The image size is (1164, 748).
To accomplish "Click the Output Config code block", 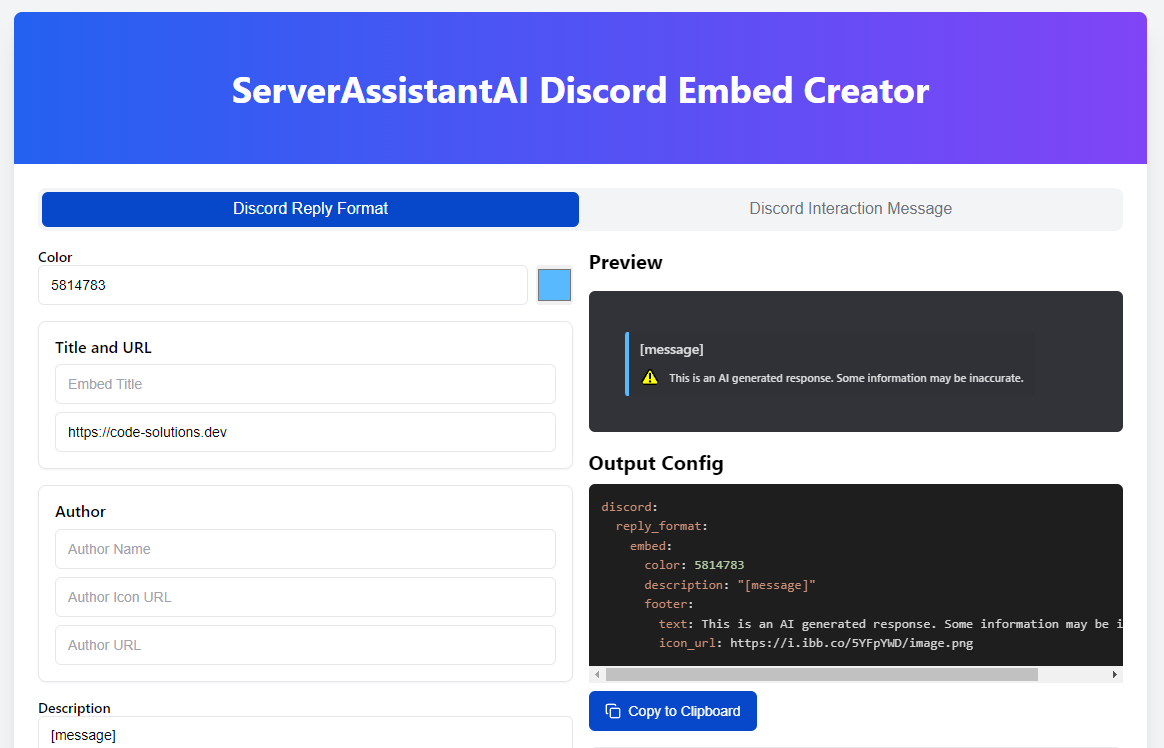I will coord(855,575).
